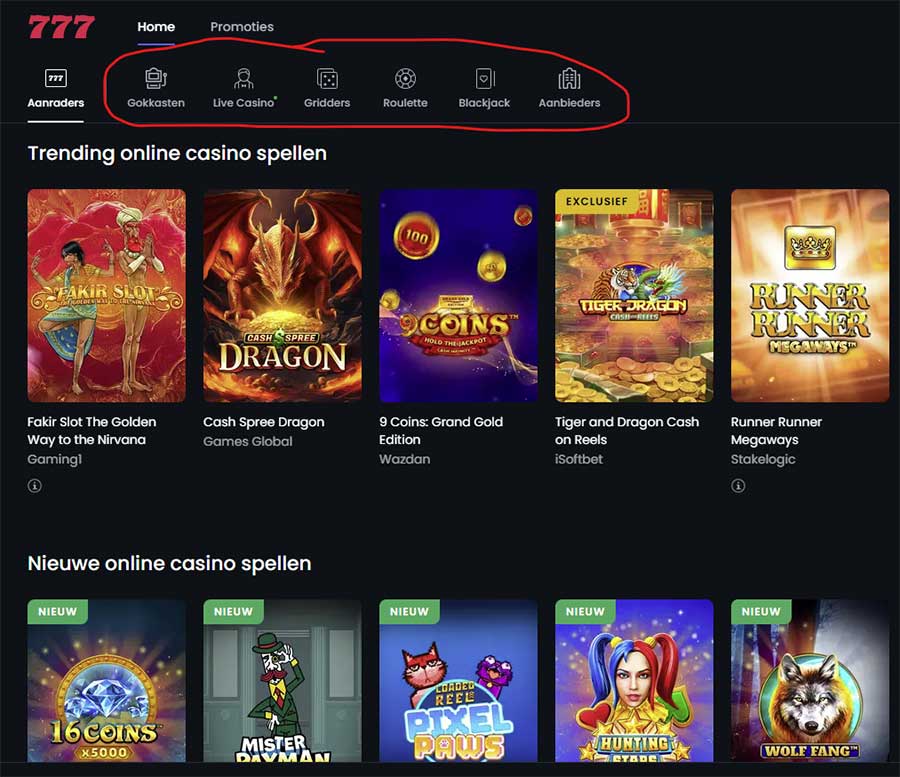Screen dimensions: 900x777
Task: Show info for Runner Runner Megaways
Action: coord(738,486)
